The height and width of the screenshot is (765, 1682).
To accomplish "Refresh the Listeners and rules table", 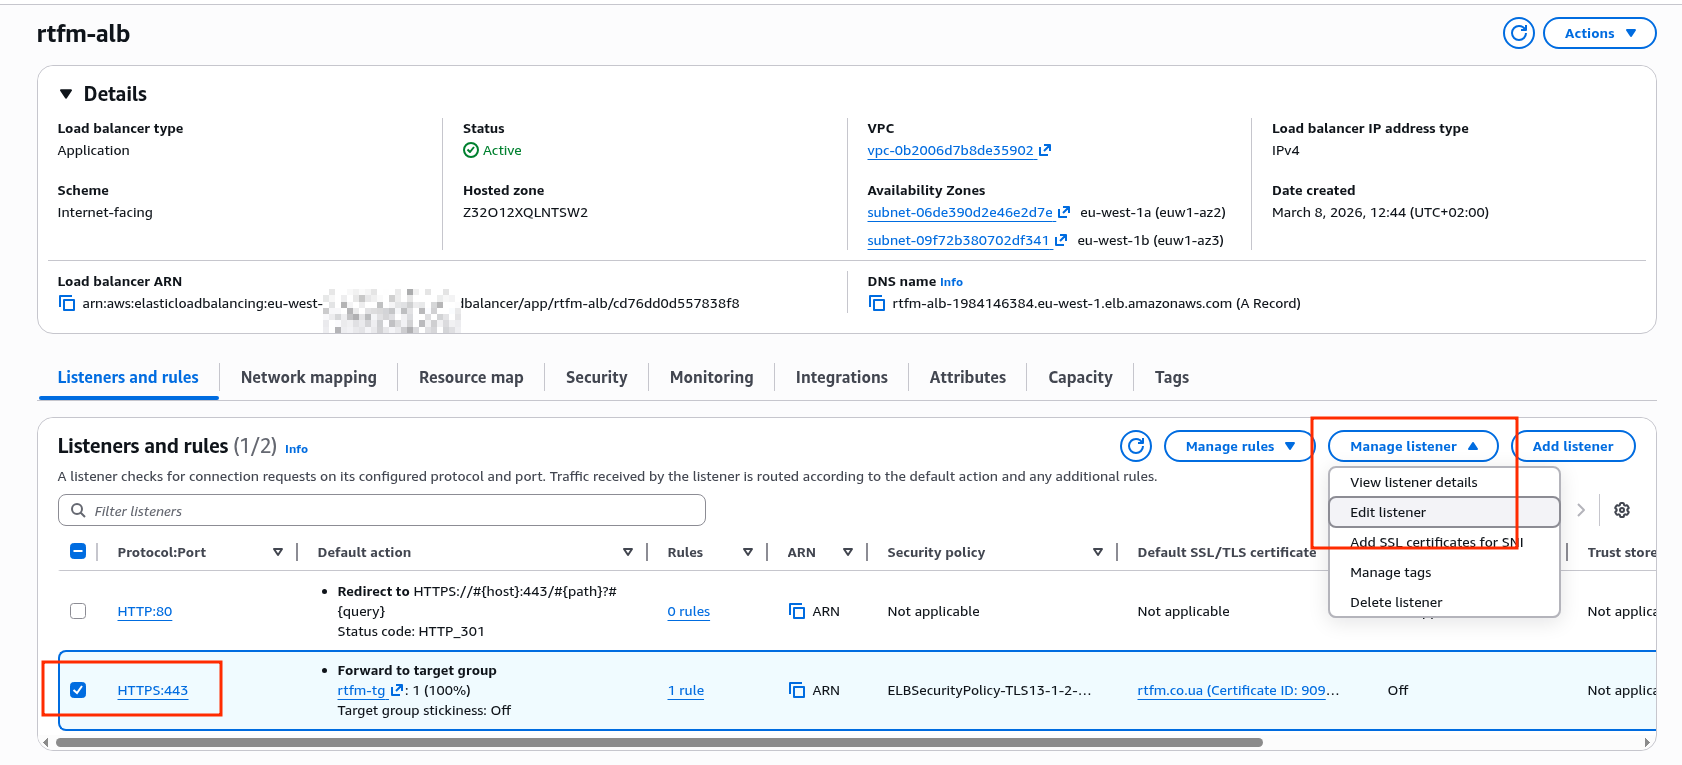I will click(x=1136, y=446).
